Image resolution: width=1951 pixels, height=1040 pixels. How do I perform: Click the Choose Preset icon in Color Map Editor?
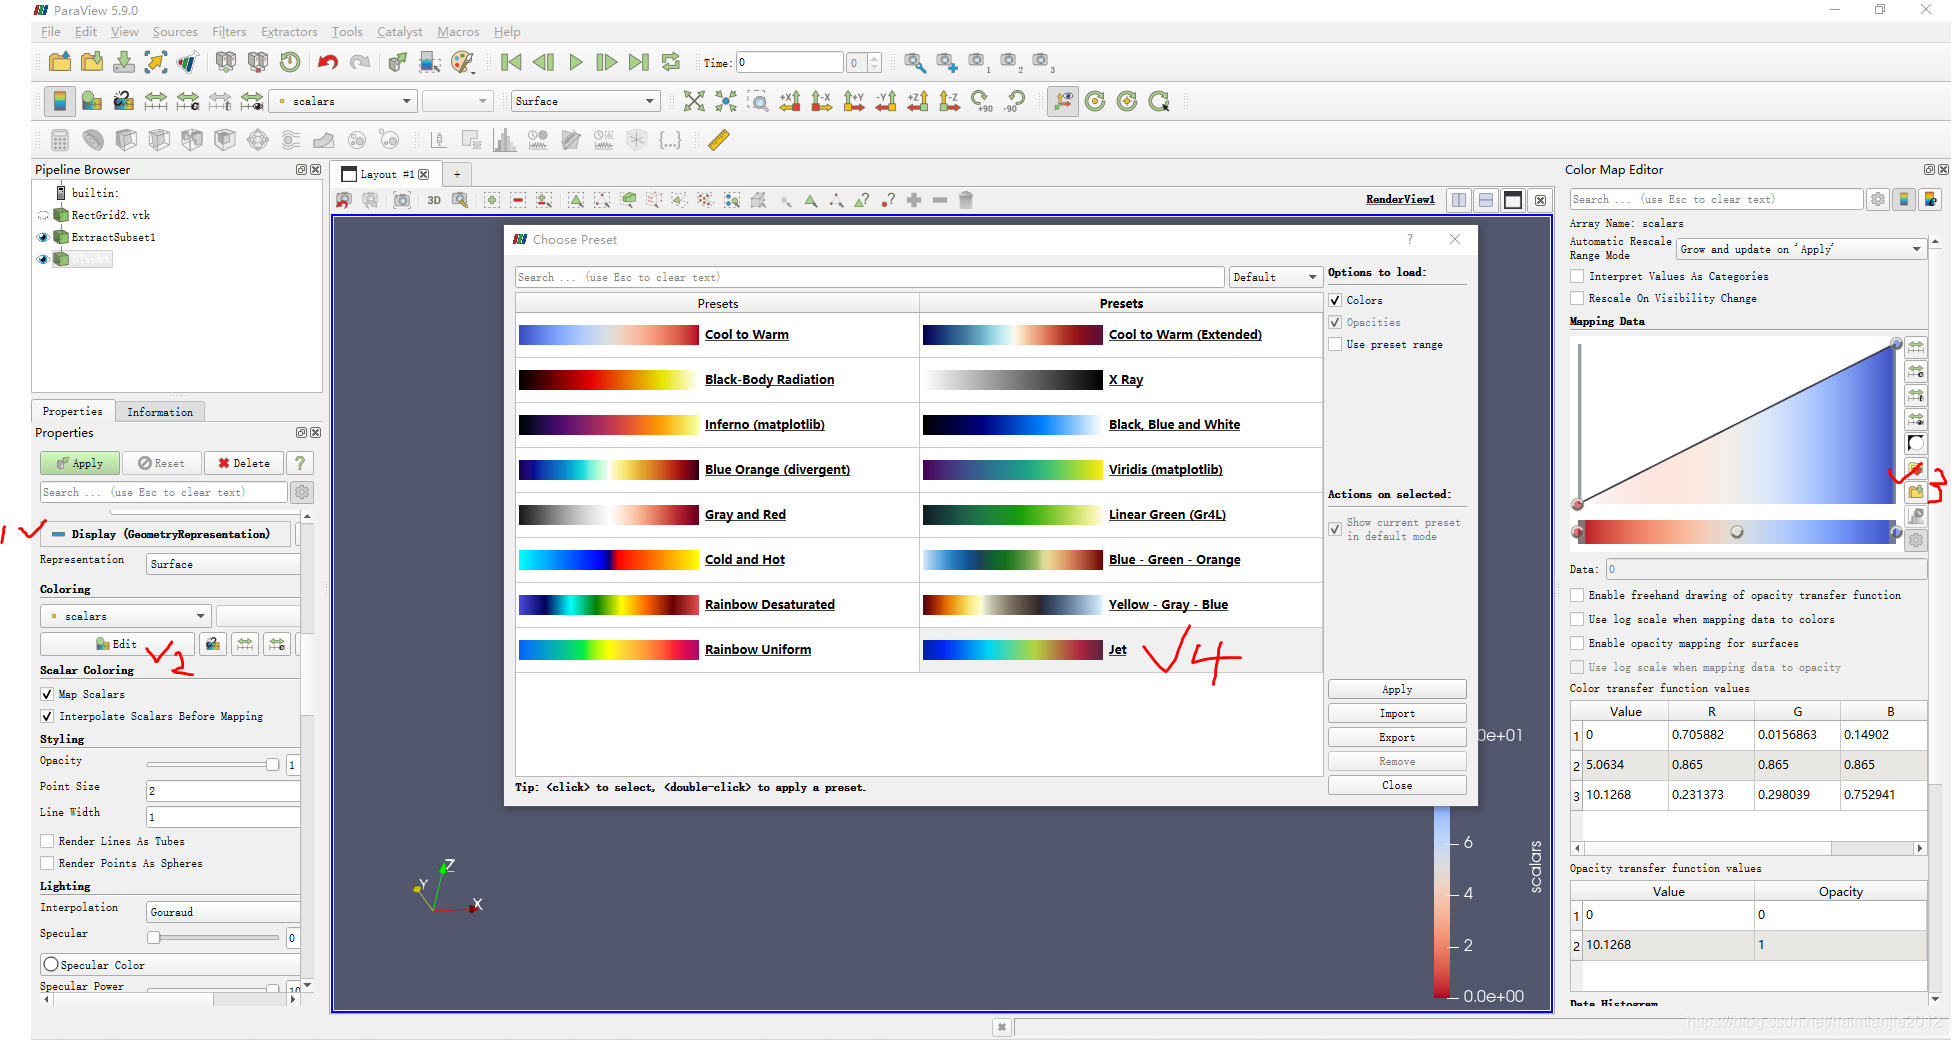1915,468
